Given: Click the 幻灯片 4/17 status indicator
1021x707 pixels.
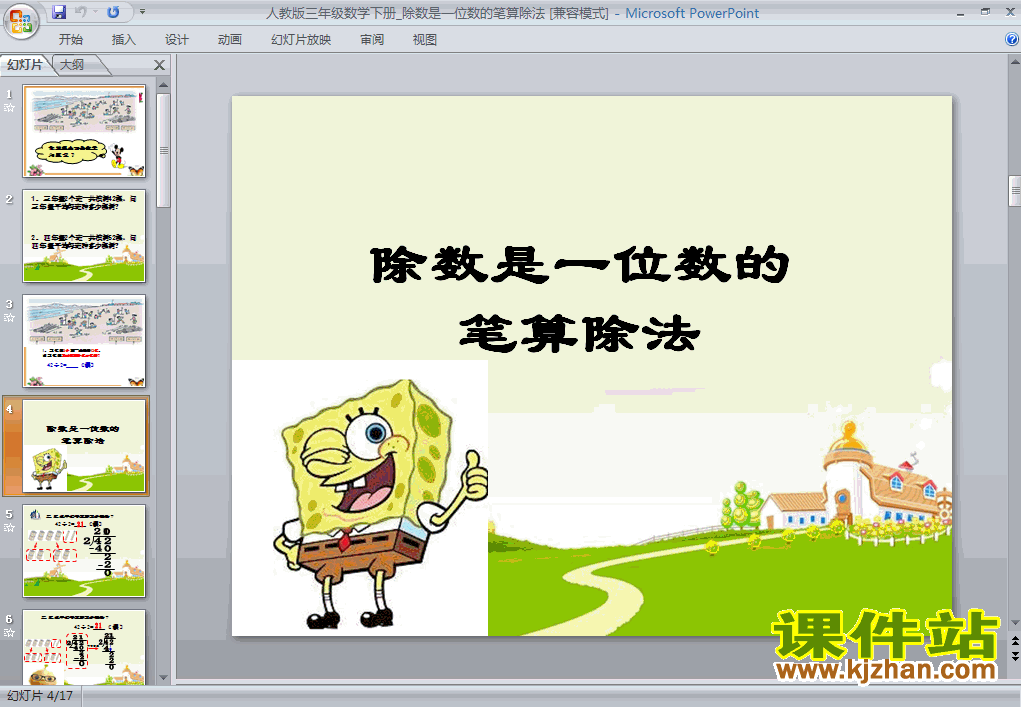Looking at the screenshot, I should coord(40,696).
